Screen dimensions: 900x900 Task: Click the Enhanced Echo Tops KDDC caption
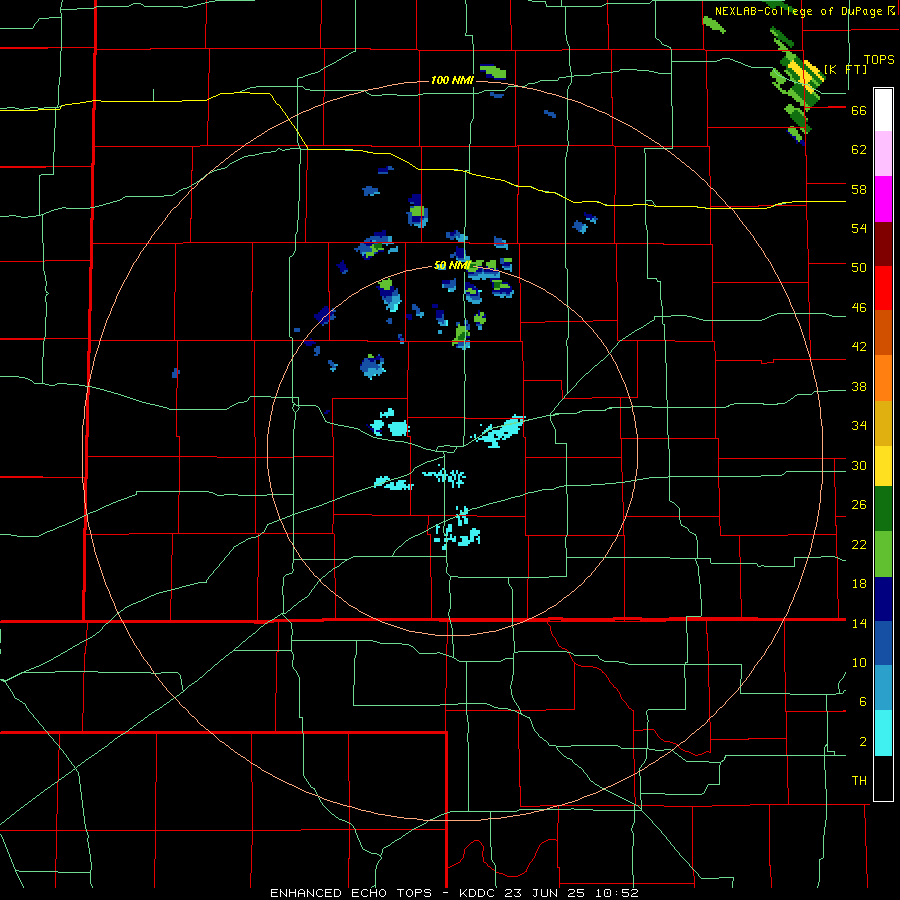454,893
